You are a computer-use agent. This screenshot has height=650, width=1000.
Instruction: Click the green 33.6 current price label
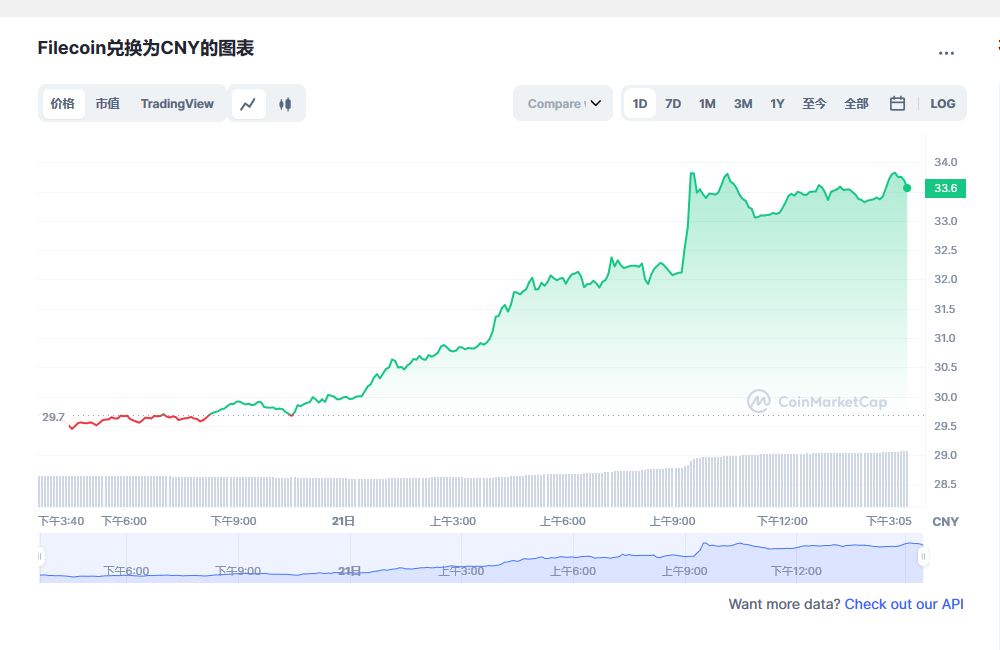(x=945, y=188)
